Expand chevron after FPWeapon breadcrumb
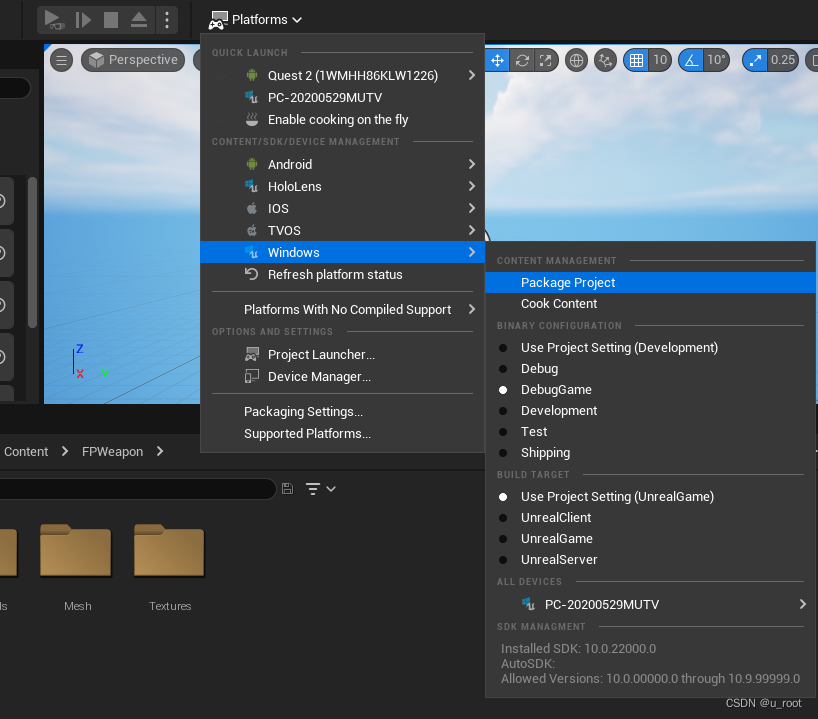 [x=160, y=451]
